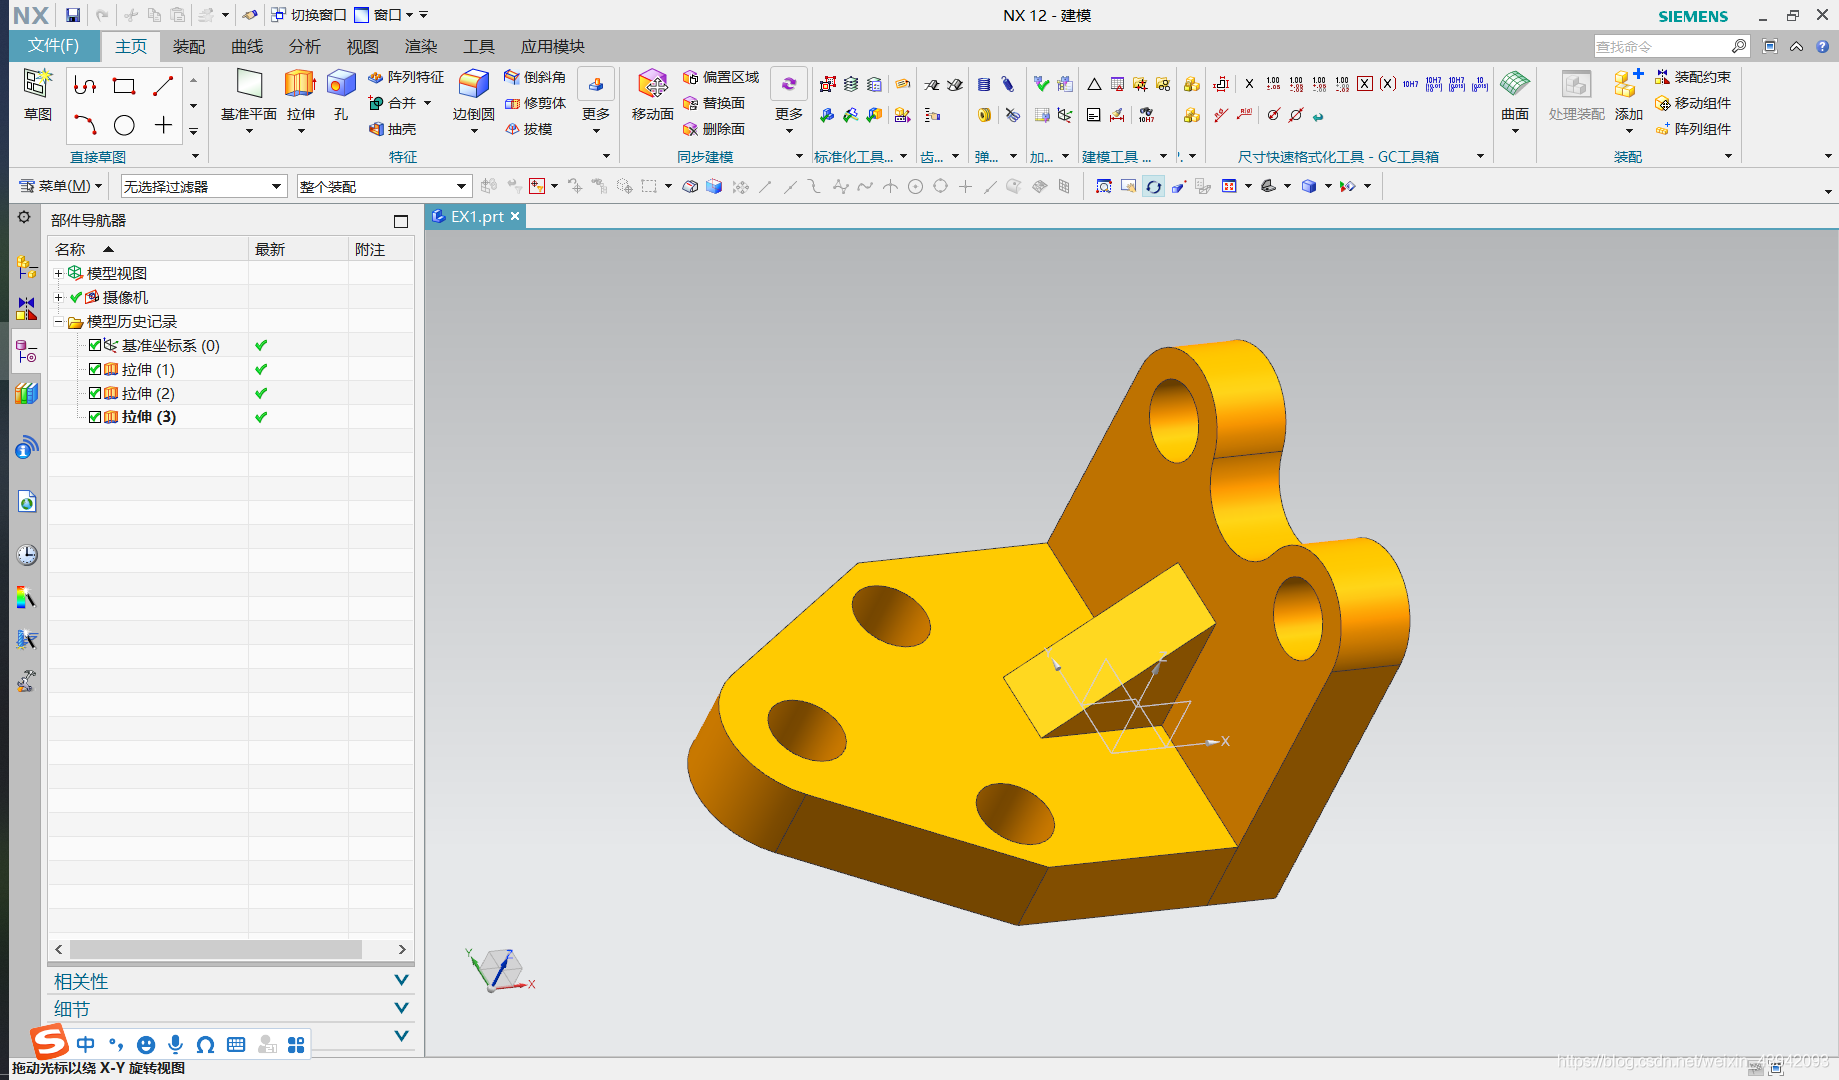This screenshot has height=1080, width=1839.
Task: Select the Extrude (拉伸) tool
Action: 300,95
